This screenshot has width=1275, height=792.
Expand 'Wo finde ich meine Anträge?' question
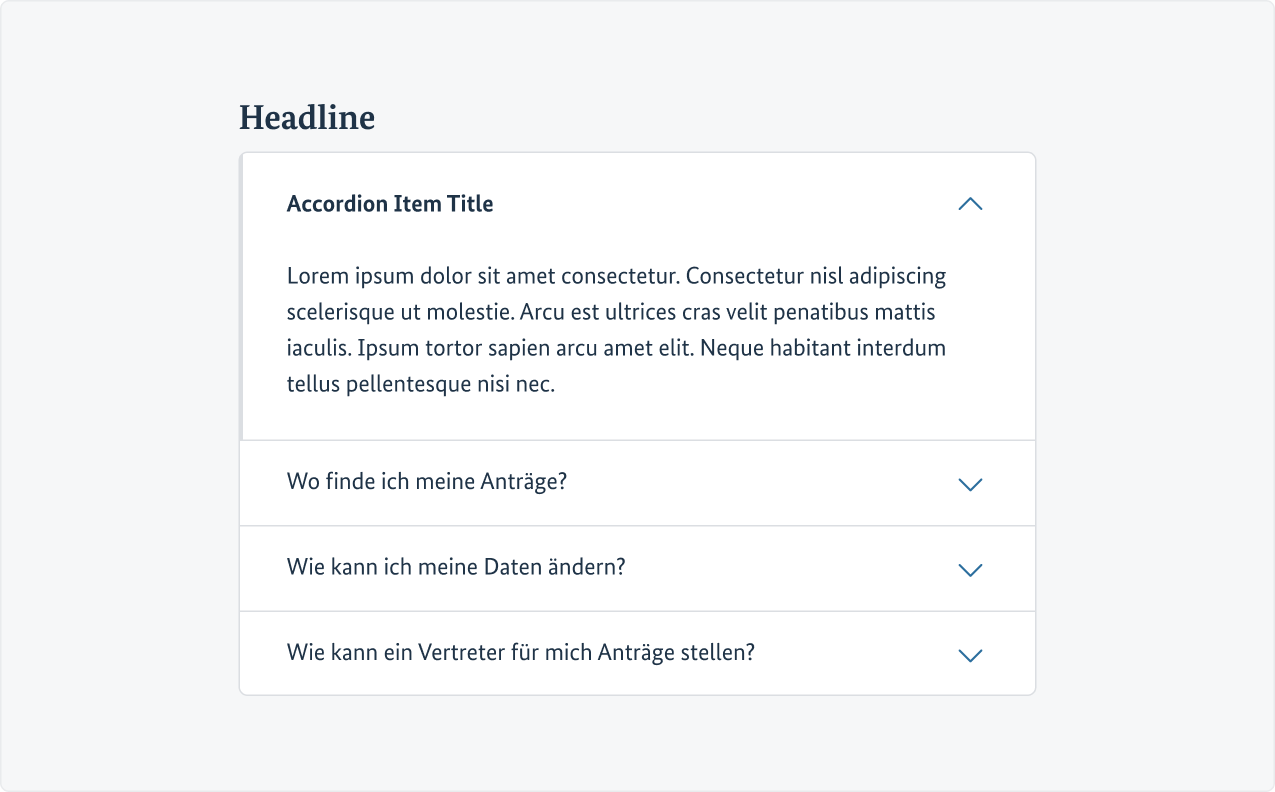pyautogui.click(x=426, y=482)
